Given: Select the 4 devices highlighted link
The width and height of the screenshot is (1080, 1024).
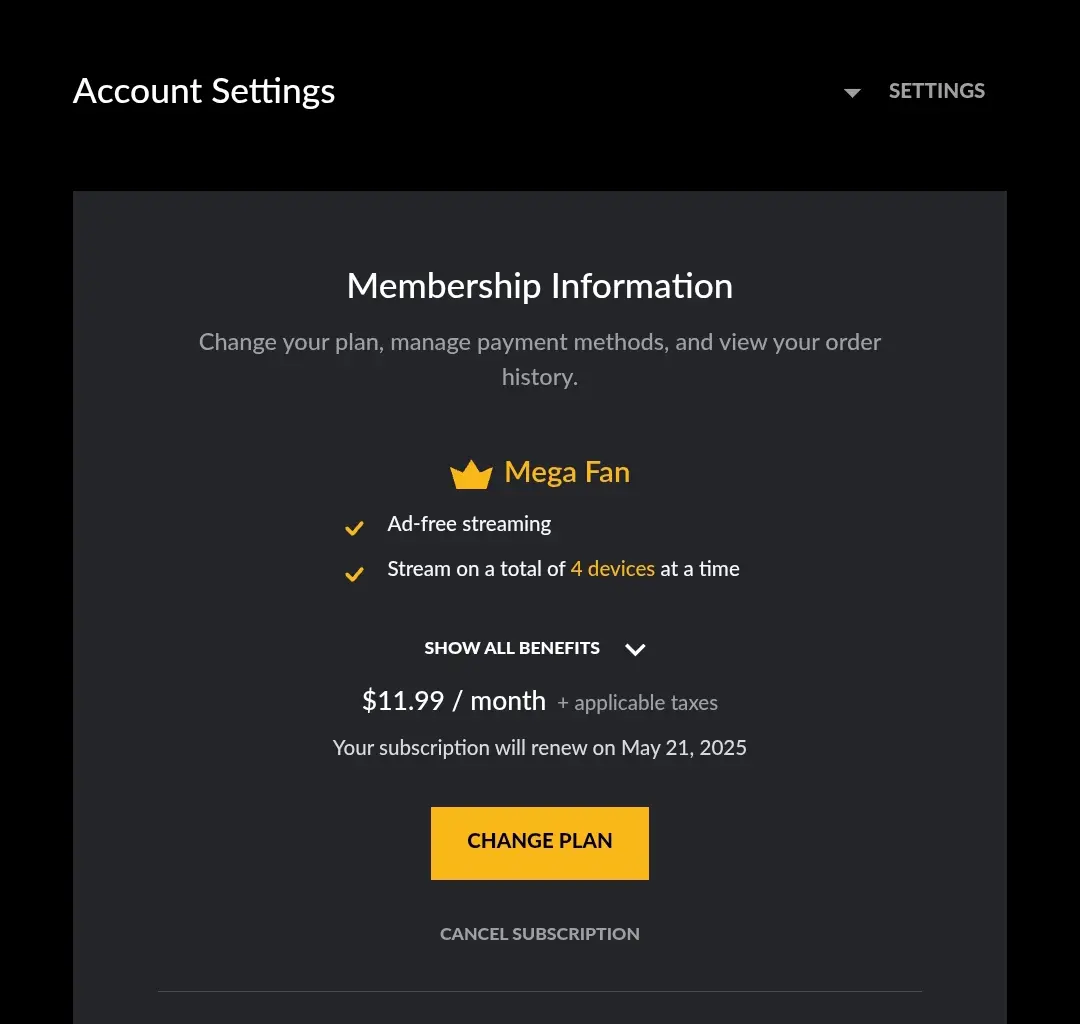Looking at the screenshot, I should pyautogui.click(x=612, y=569).
